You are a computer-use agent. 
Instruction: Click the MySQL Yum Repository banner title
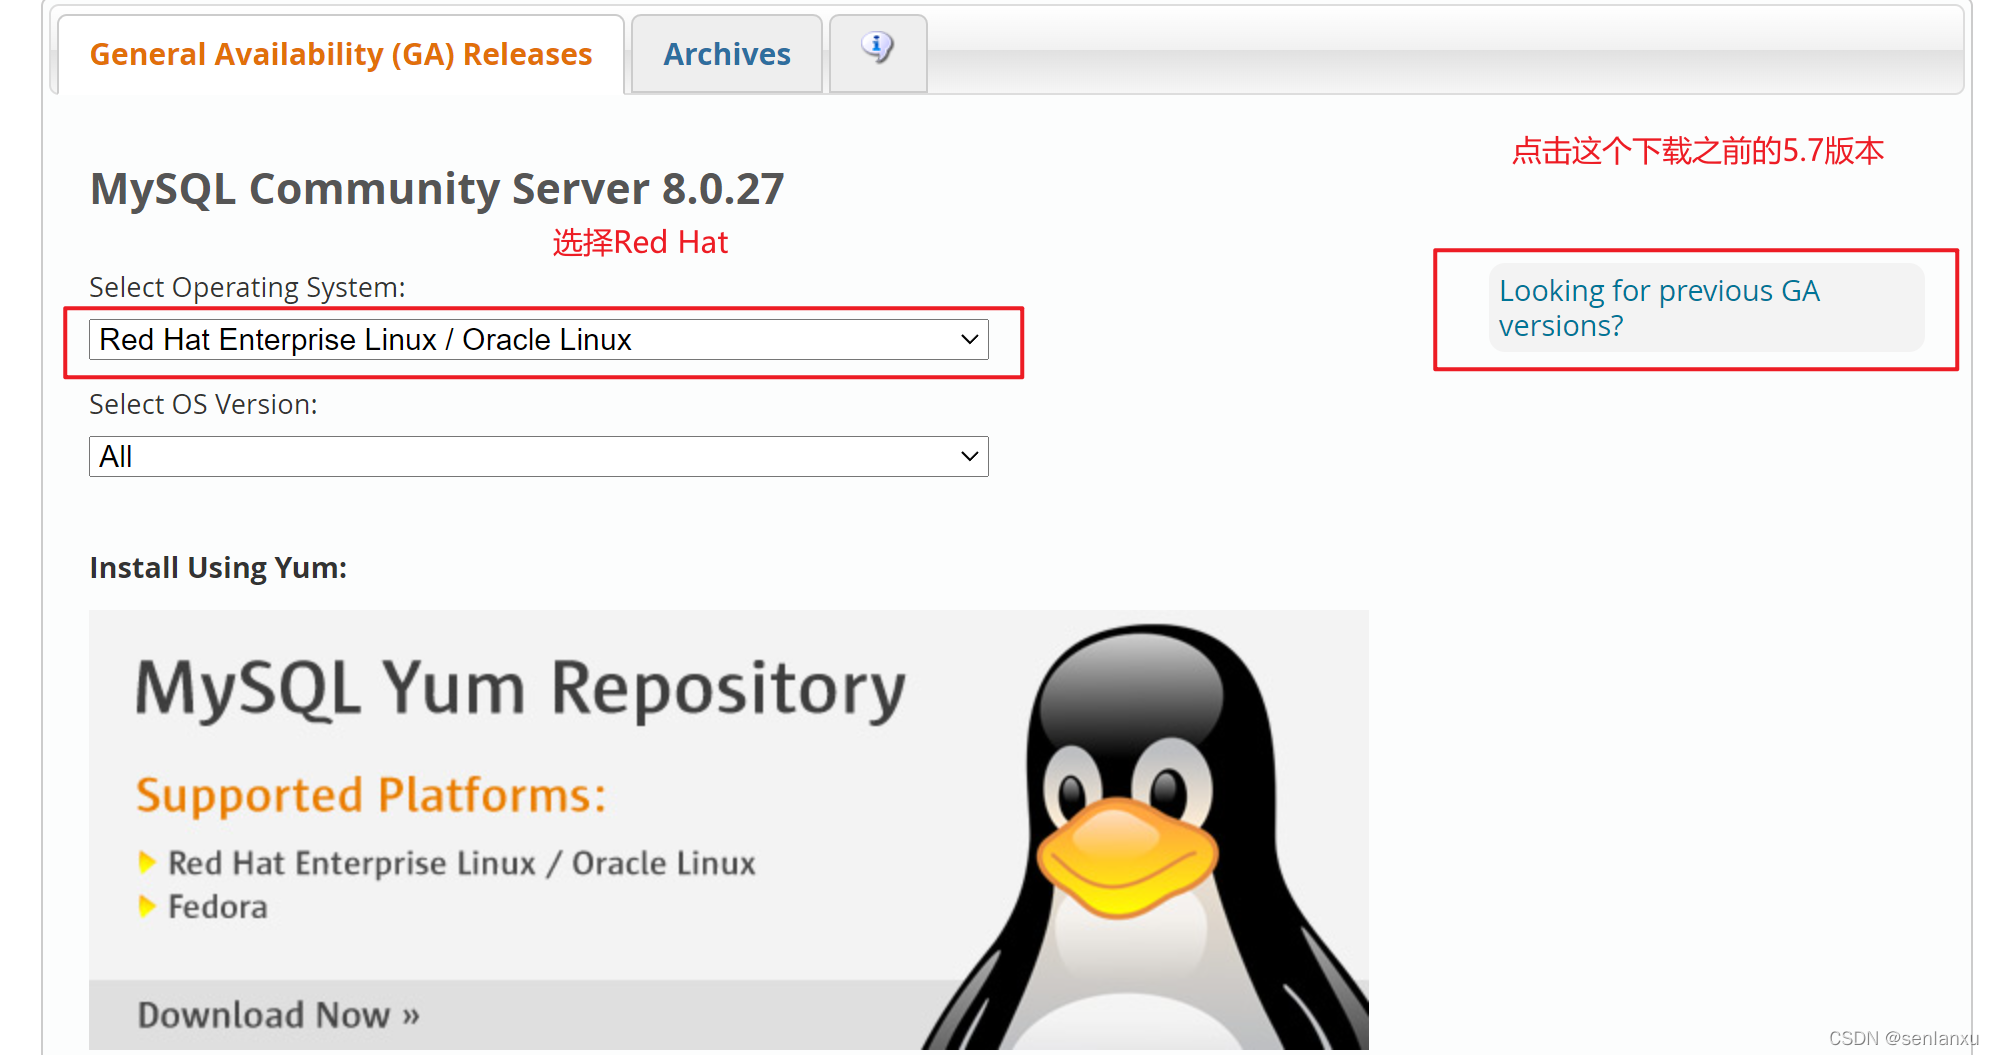click(520, 689)
